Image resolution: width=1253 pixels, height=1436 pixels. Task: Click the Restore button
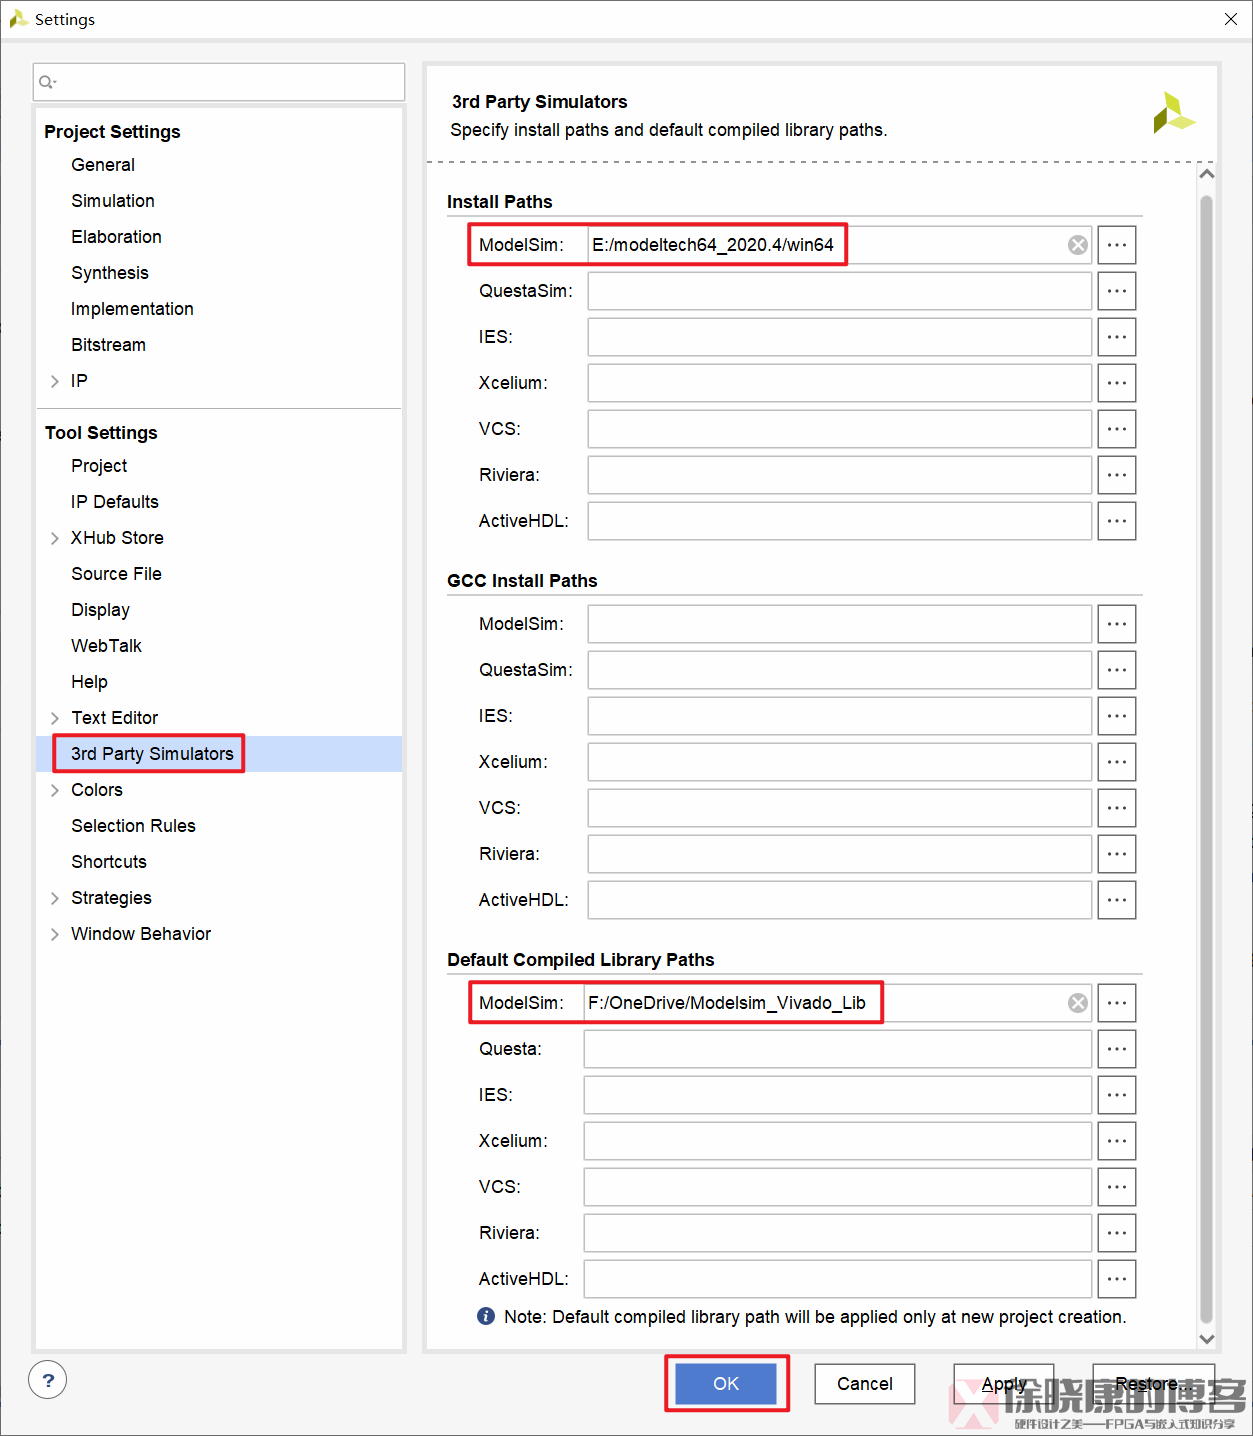click(1153, 1384)
